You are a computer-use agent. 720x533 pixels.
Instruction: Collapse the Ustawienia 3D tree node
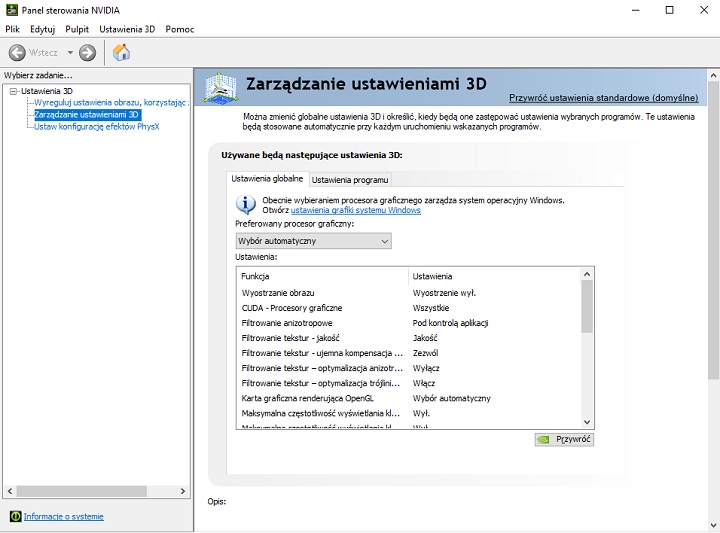pyautogui.click(x=13, y=91)
